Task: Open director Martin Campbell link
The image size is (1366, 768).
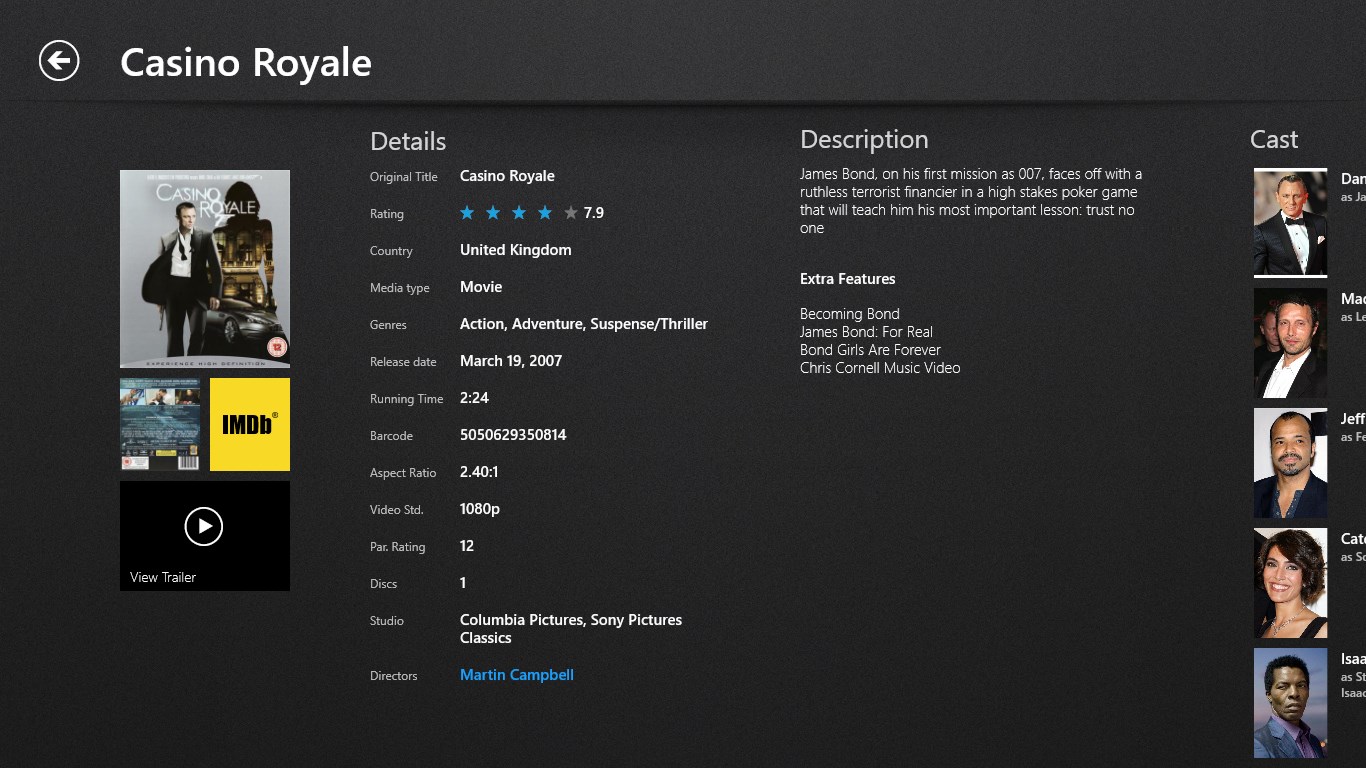Action: coord(517,675)
